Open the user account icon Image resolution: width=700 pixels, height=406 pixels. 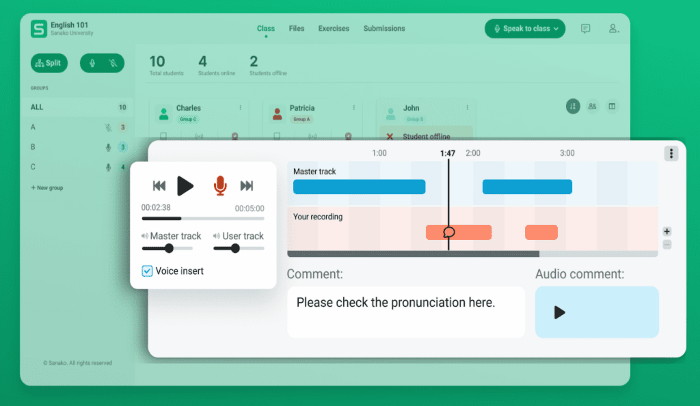click(613, 29)
